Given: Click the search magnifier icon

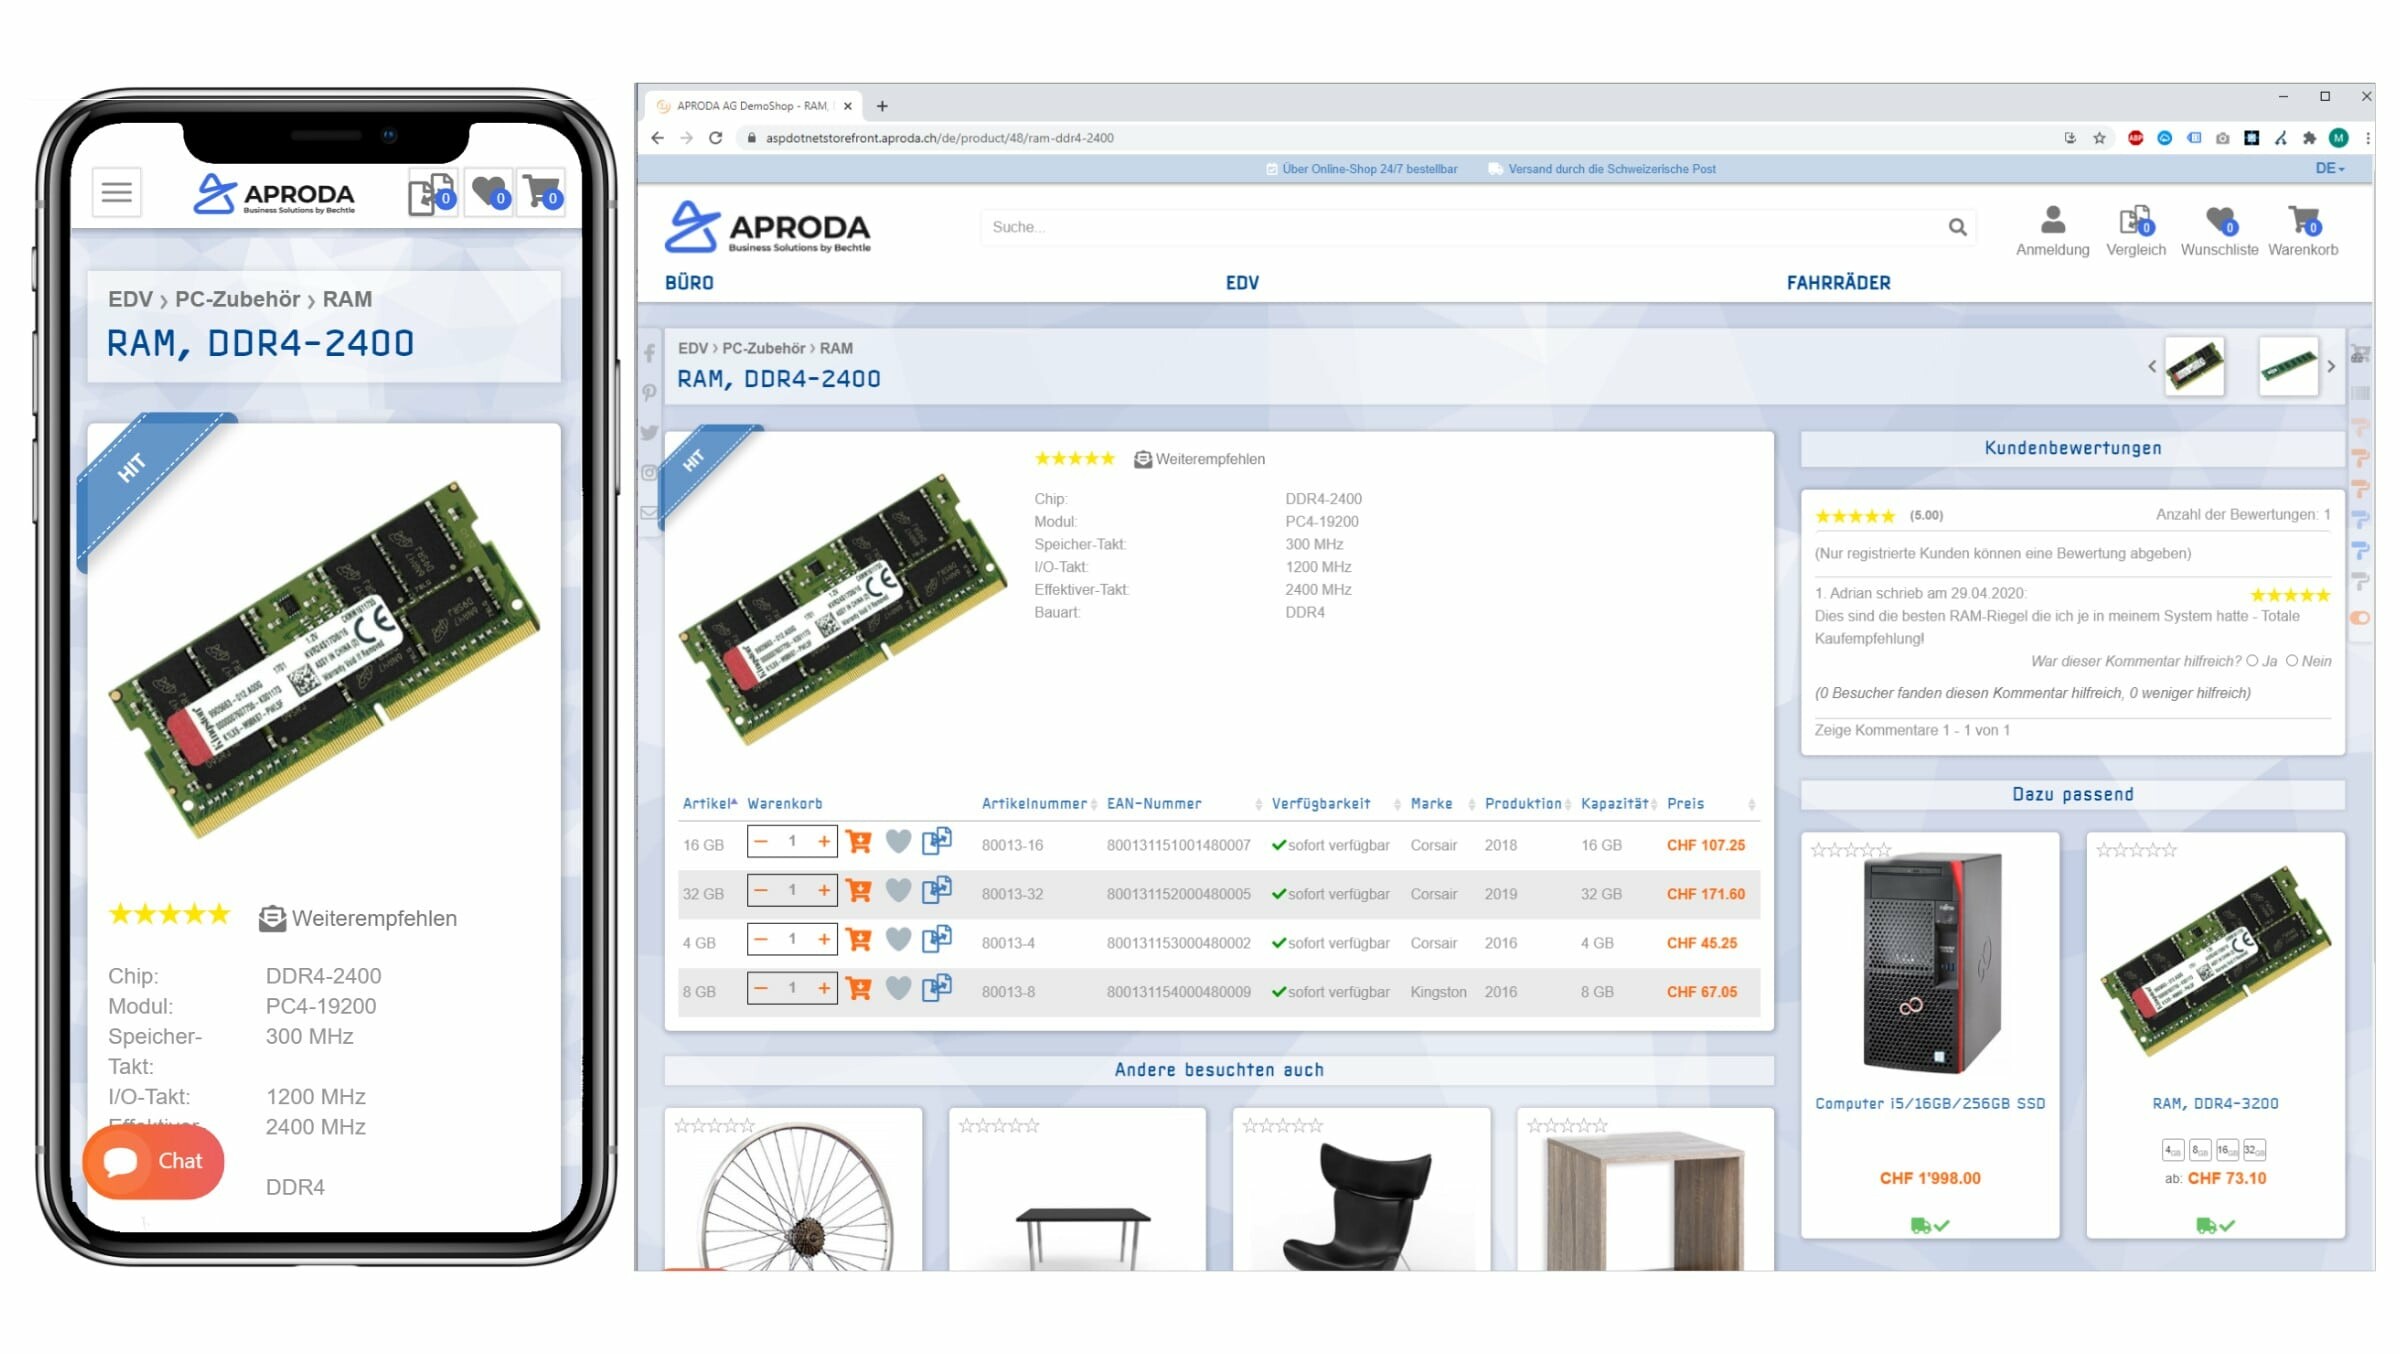Looking at the screenshot, I should (1957, 228).
